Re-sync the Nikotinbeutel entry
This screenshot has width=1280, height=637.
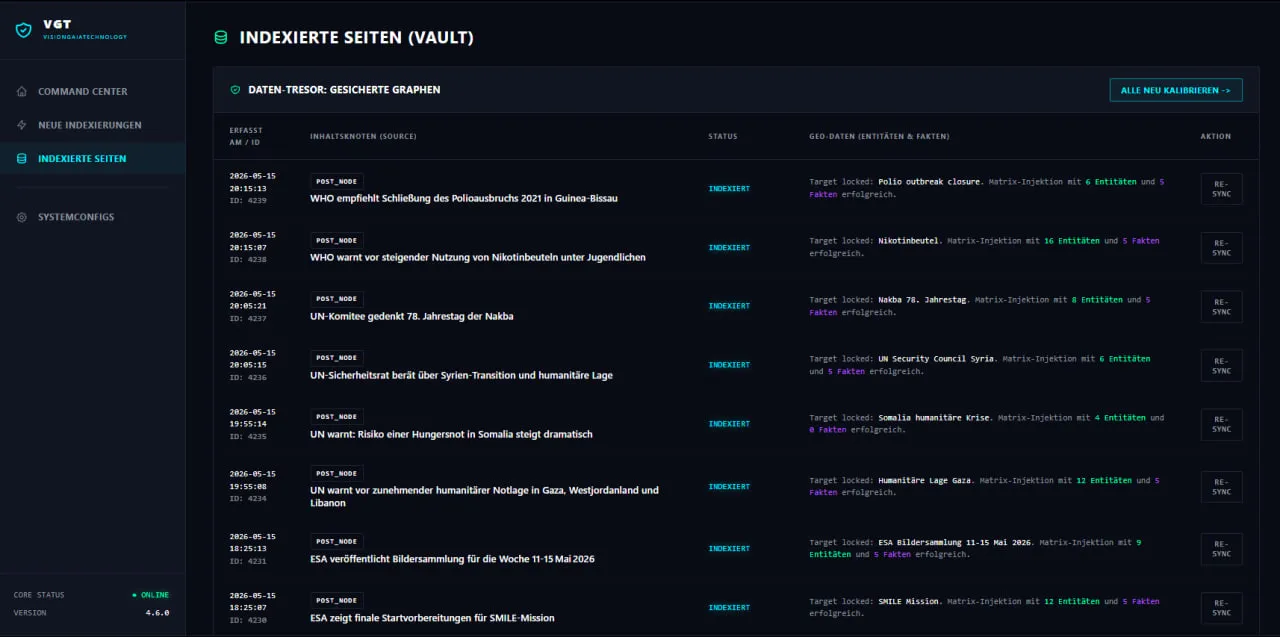coord(1221,247)
